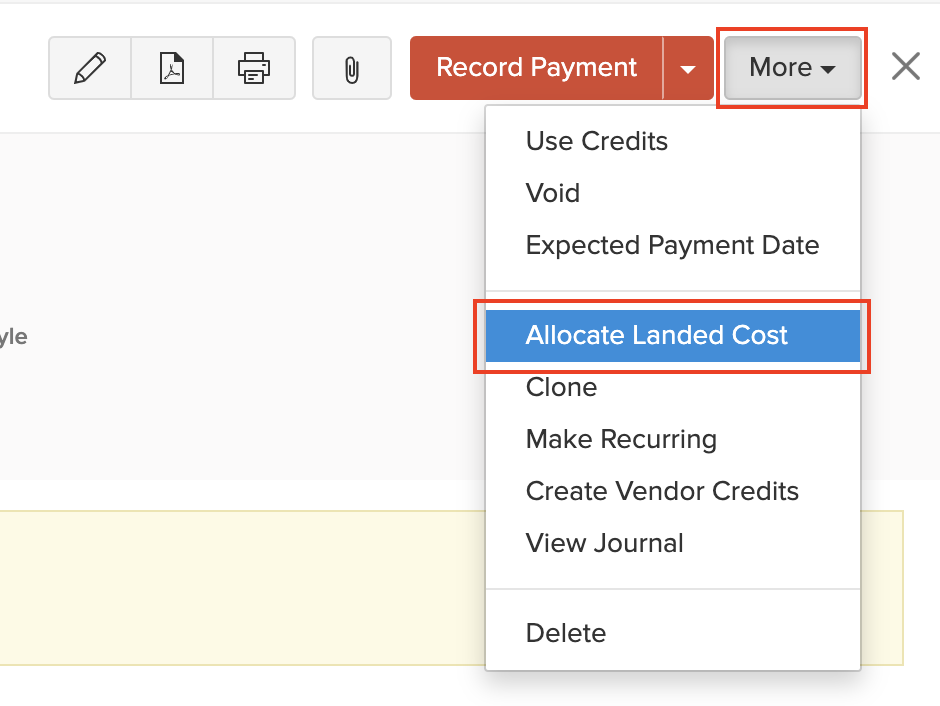The width and height of the screenshot is (940, 706).
Task: Dismiss the view with the X icon
Action: [x=905, y=66]
